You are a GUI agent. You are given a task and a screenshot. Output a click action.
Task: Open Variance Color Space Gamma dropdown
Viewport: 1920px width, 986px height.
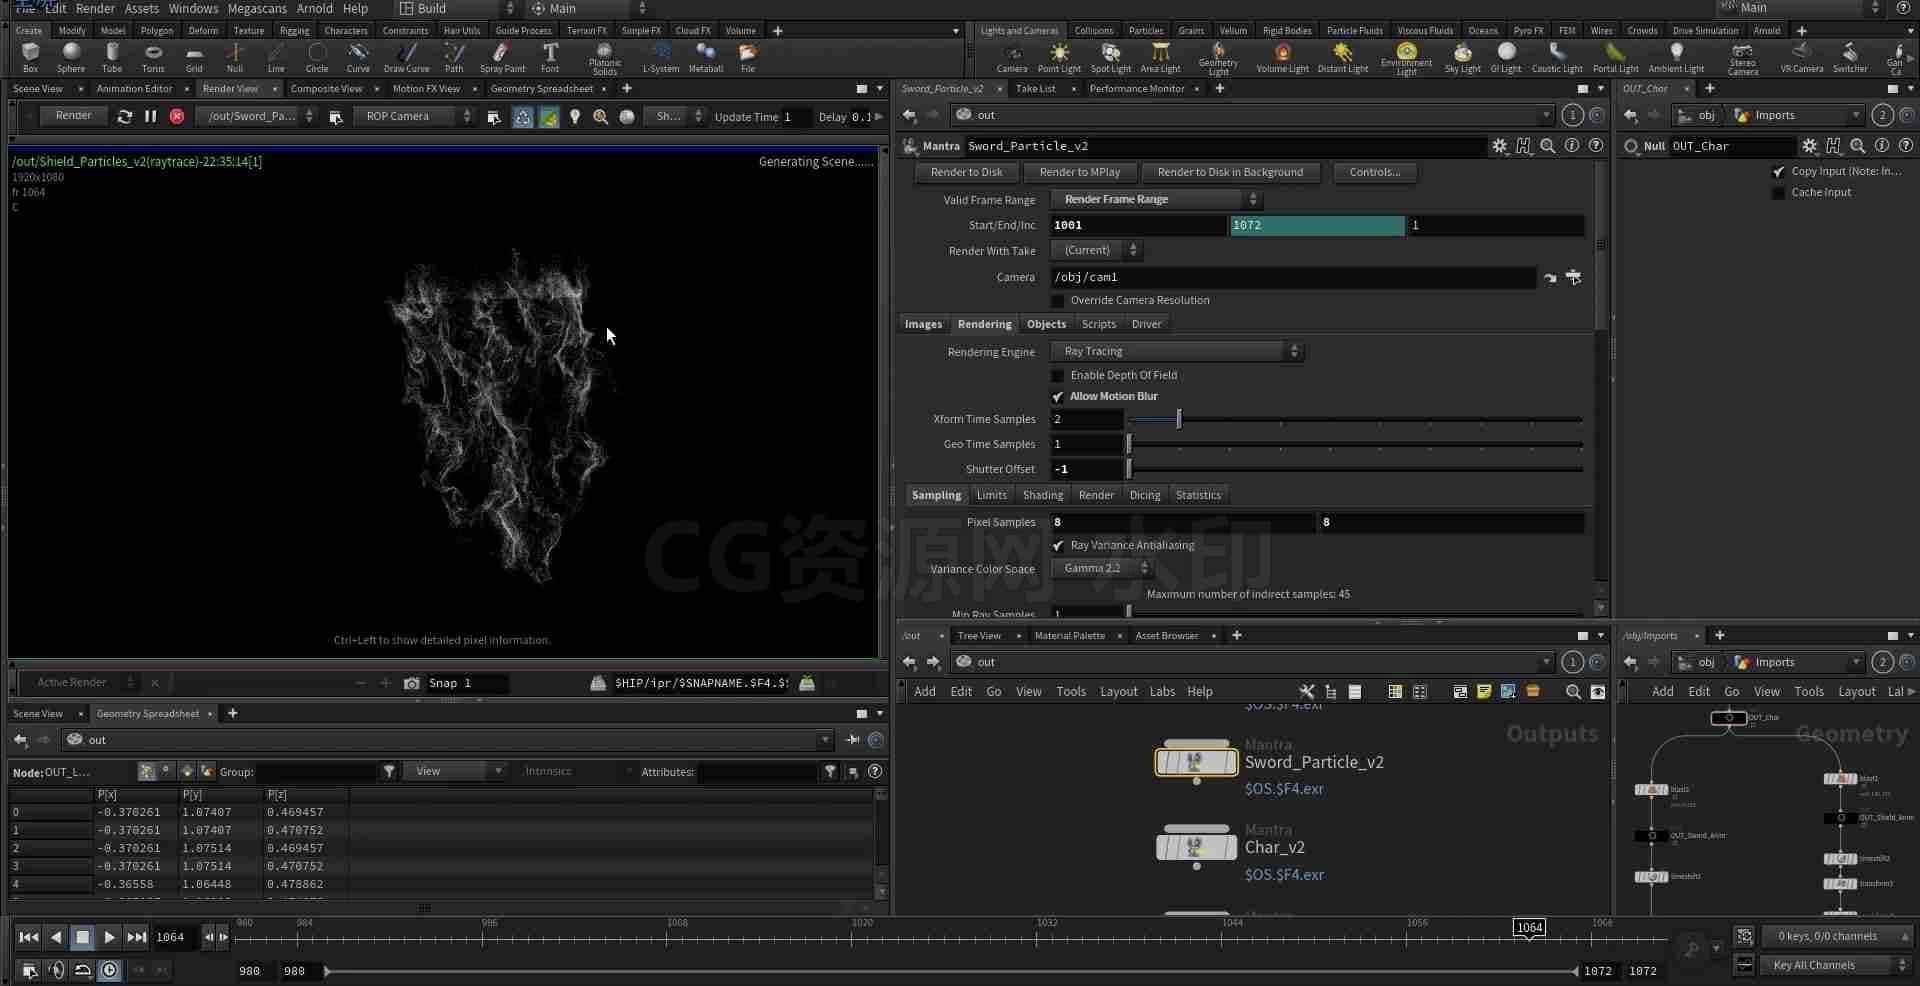[x=1102, y=568]
